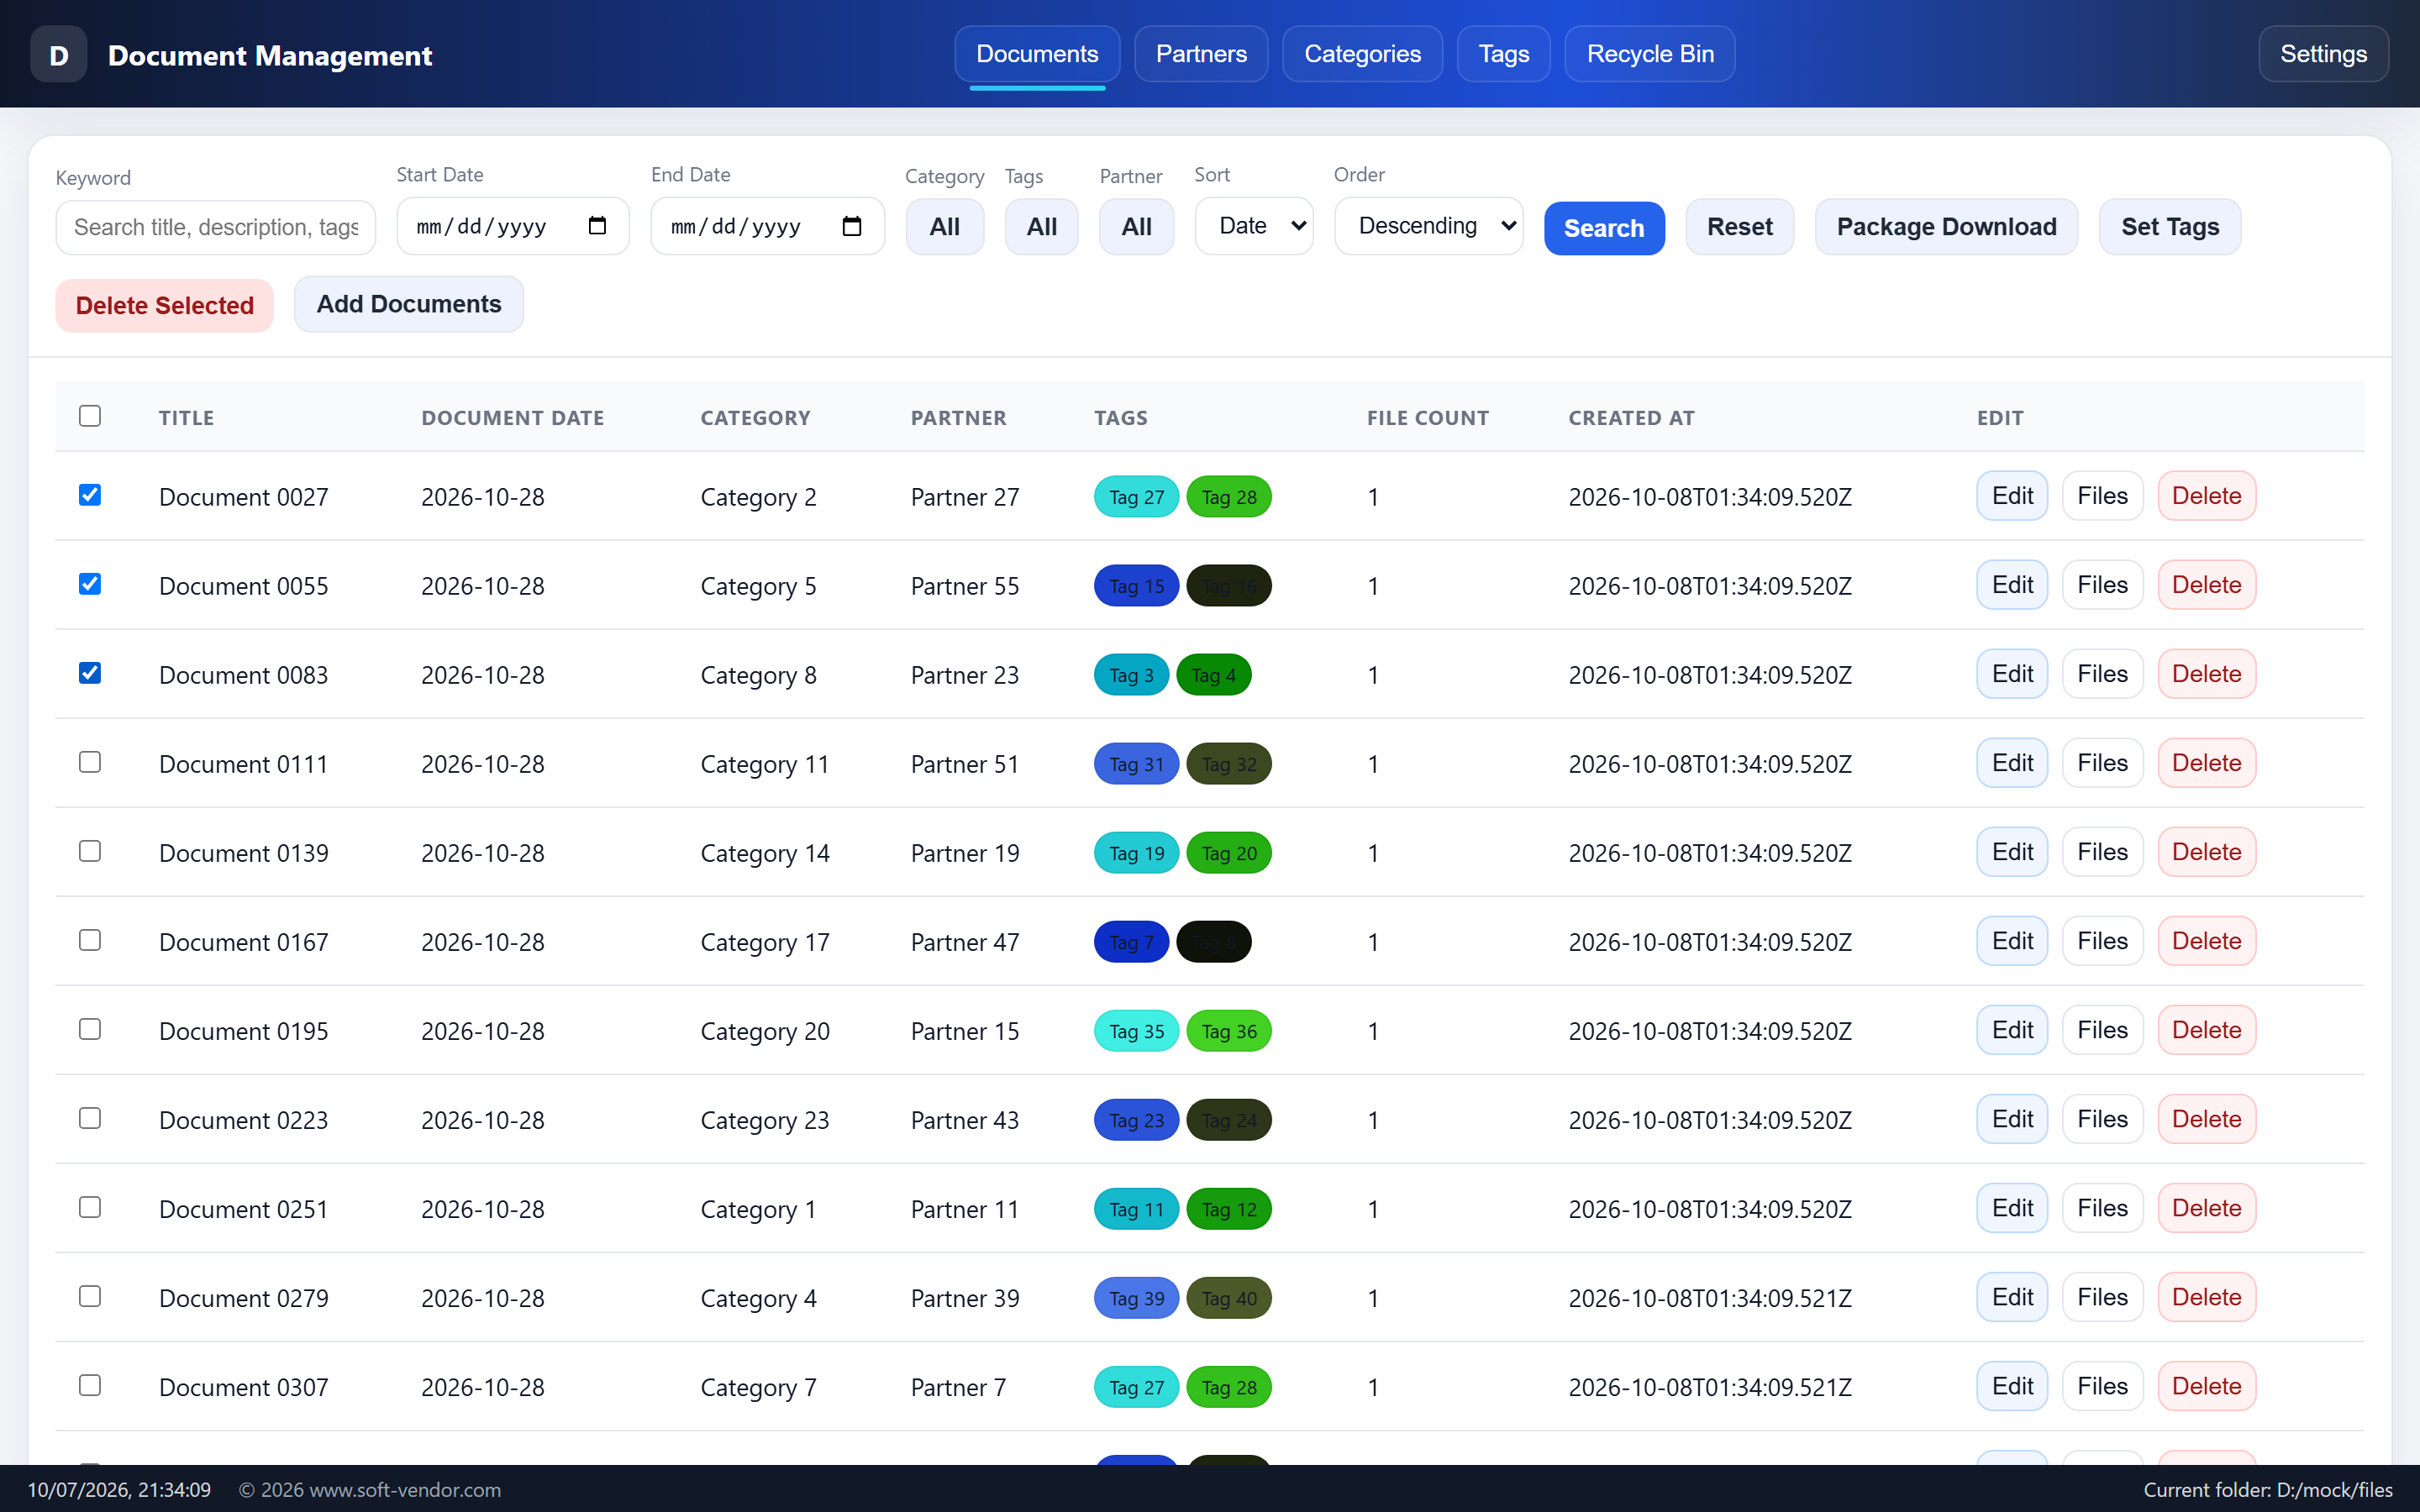Open the Category filter All selector

[945, 227]
